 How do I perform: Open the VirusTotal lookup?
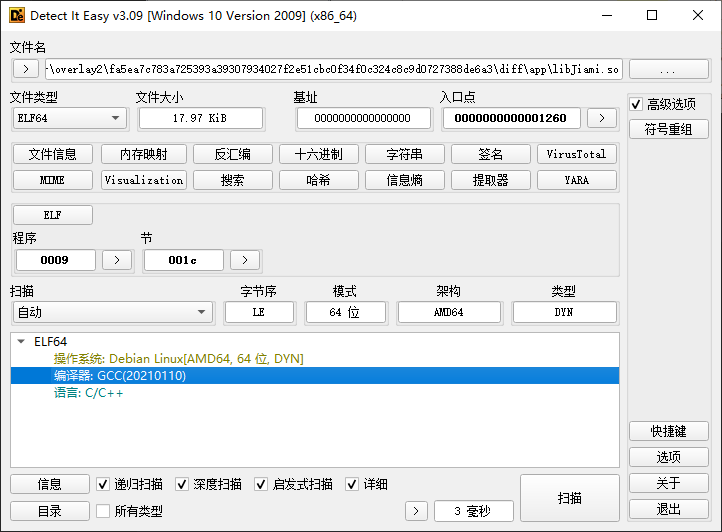click(577, 154)
